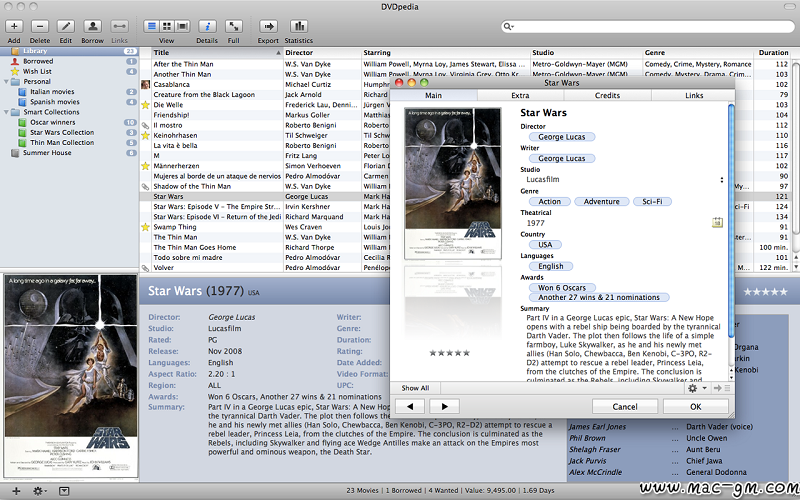Set the star rating under the poster
This screenshot has width=800, height=500.
[x=449, y=353]
